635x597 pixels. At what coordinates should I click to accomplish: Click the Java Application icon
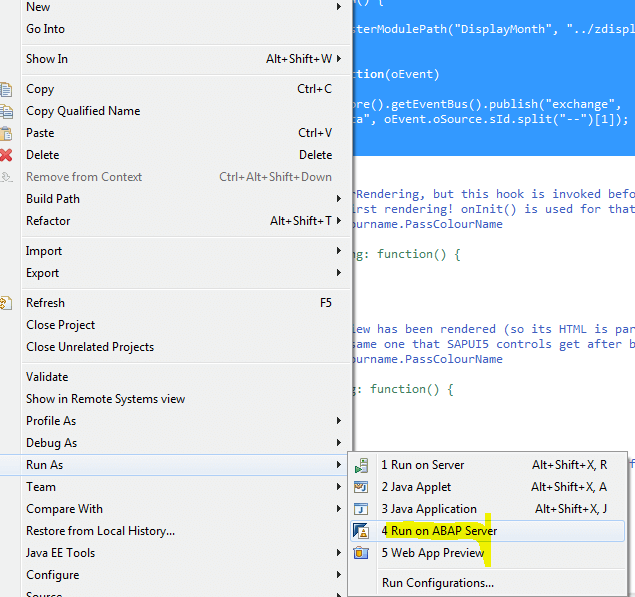coord(362,509)
